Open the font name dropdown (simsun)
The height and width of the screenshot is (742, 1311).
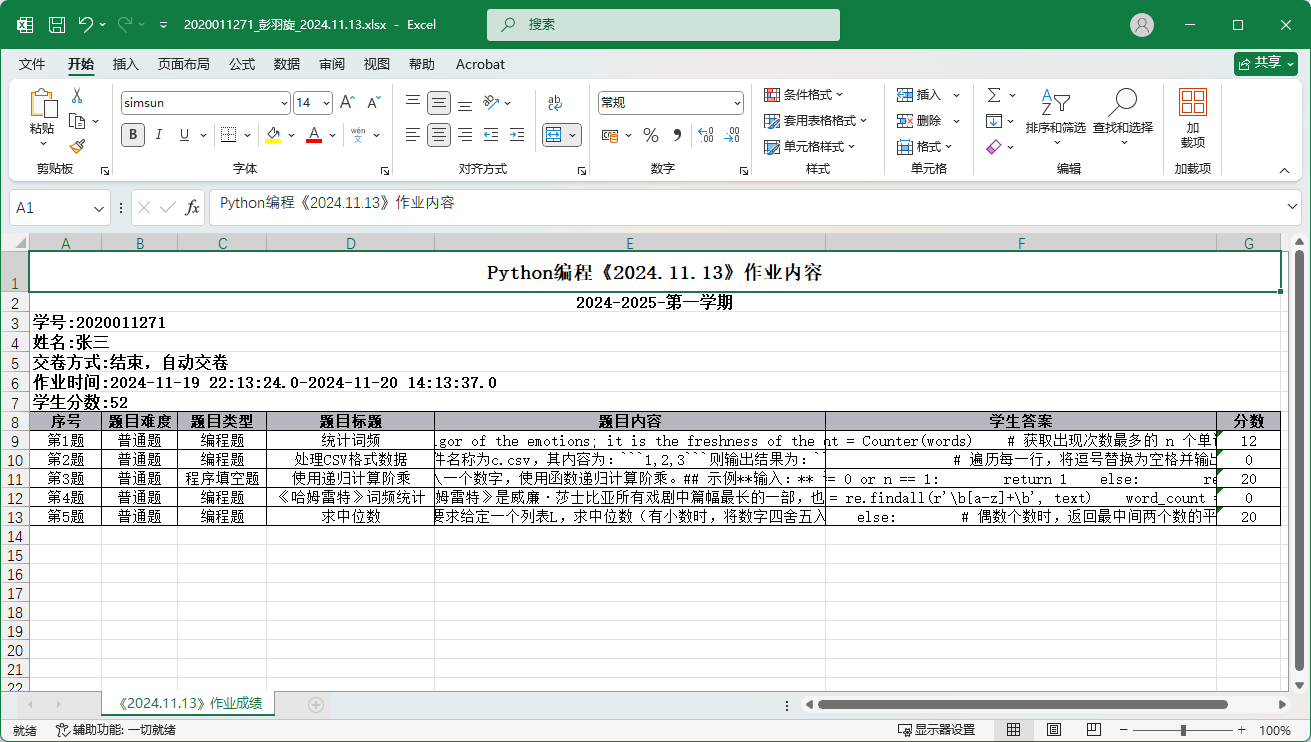click(284, 102)
